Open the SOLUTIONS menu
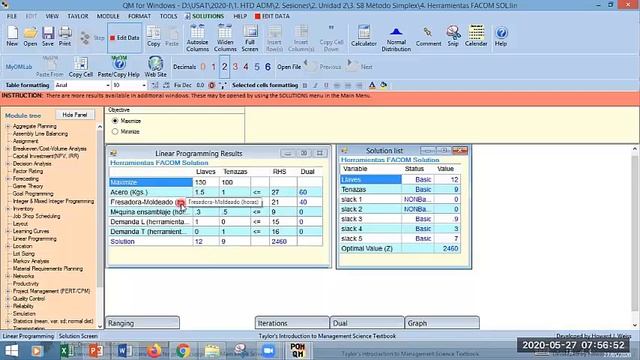The height and width of the screenshot is (360, 640). (204, 16)
